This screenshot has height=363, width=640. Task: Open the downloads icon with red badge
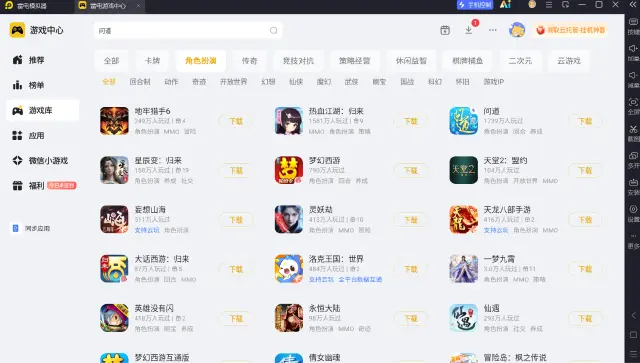[x=469, y=30]
